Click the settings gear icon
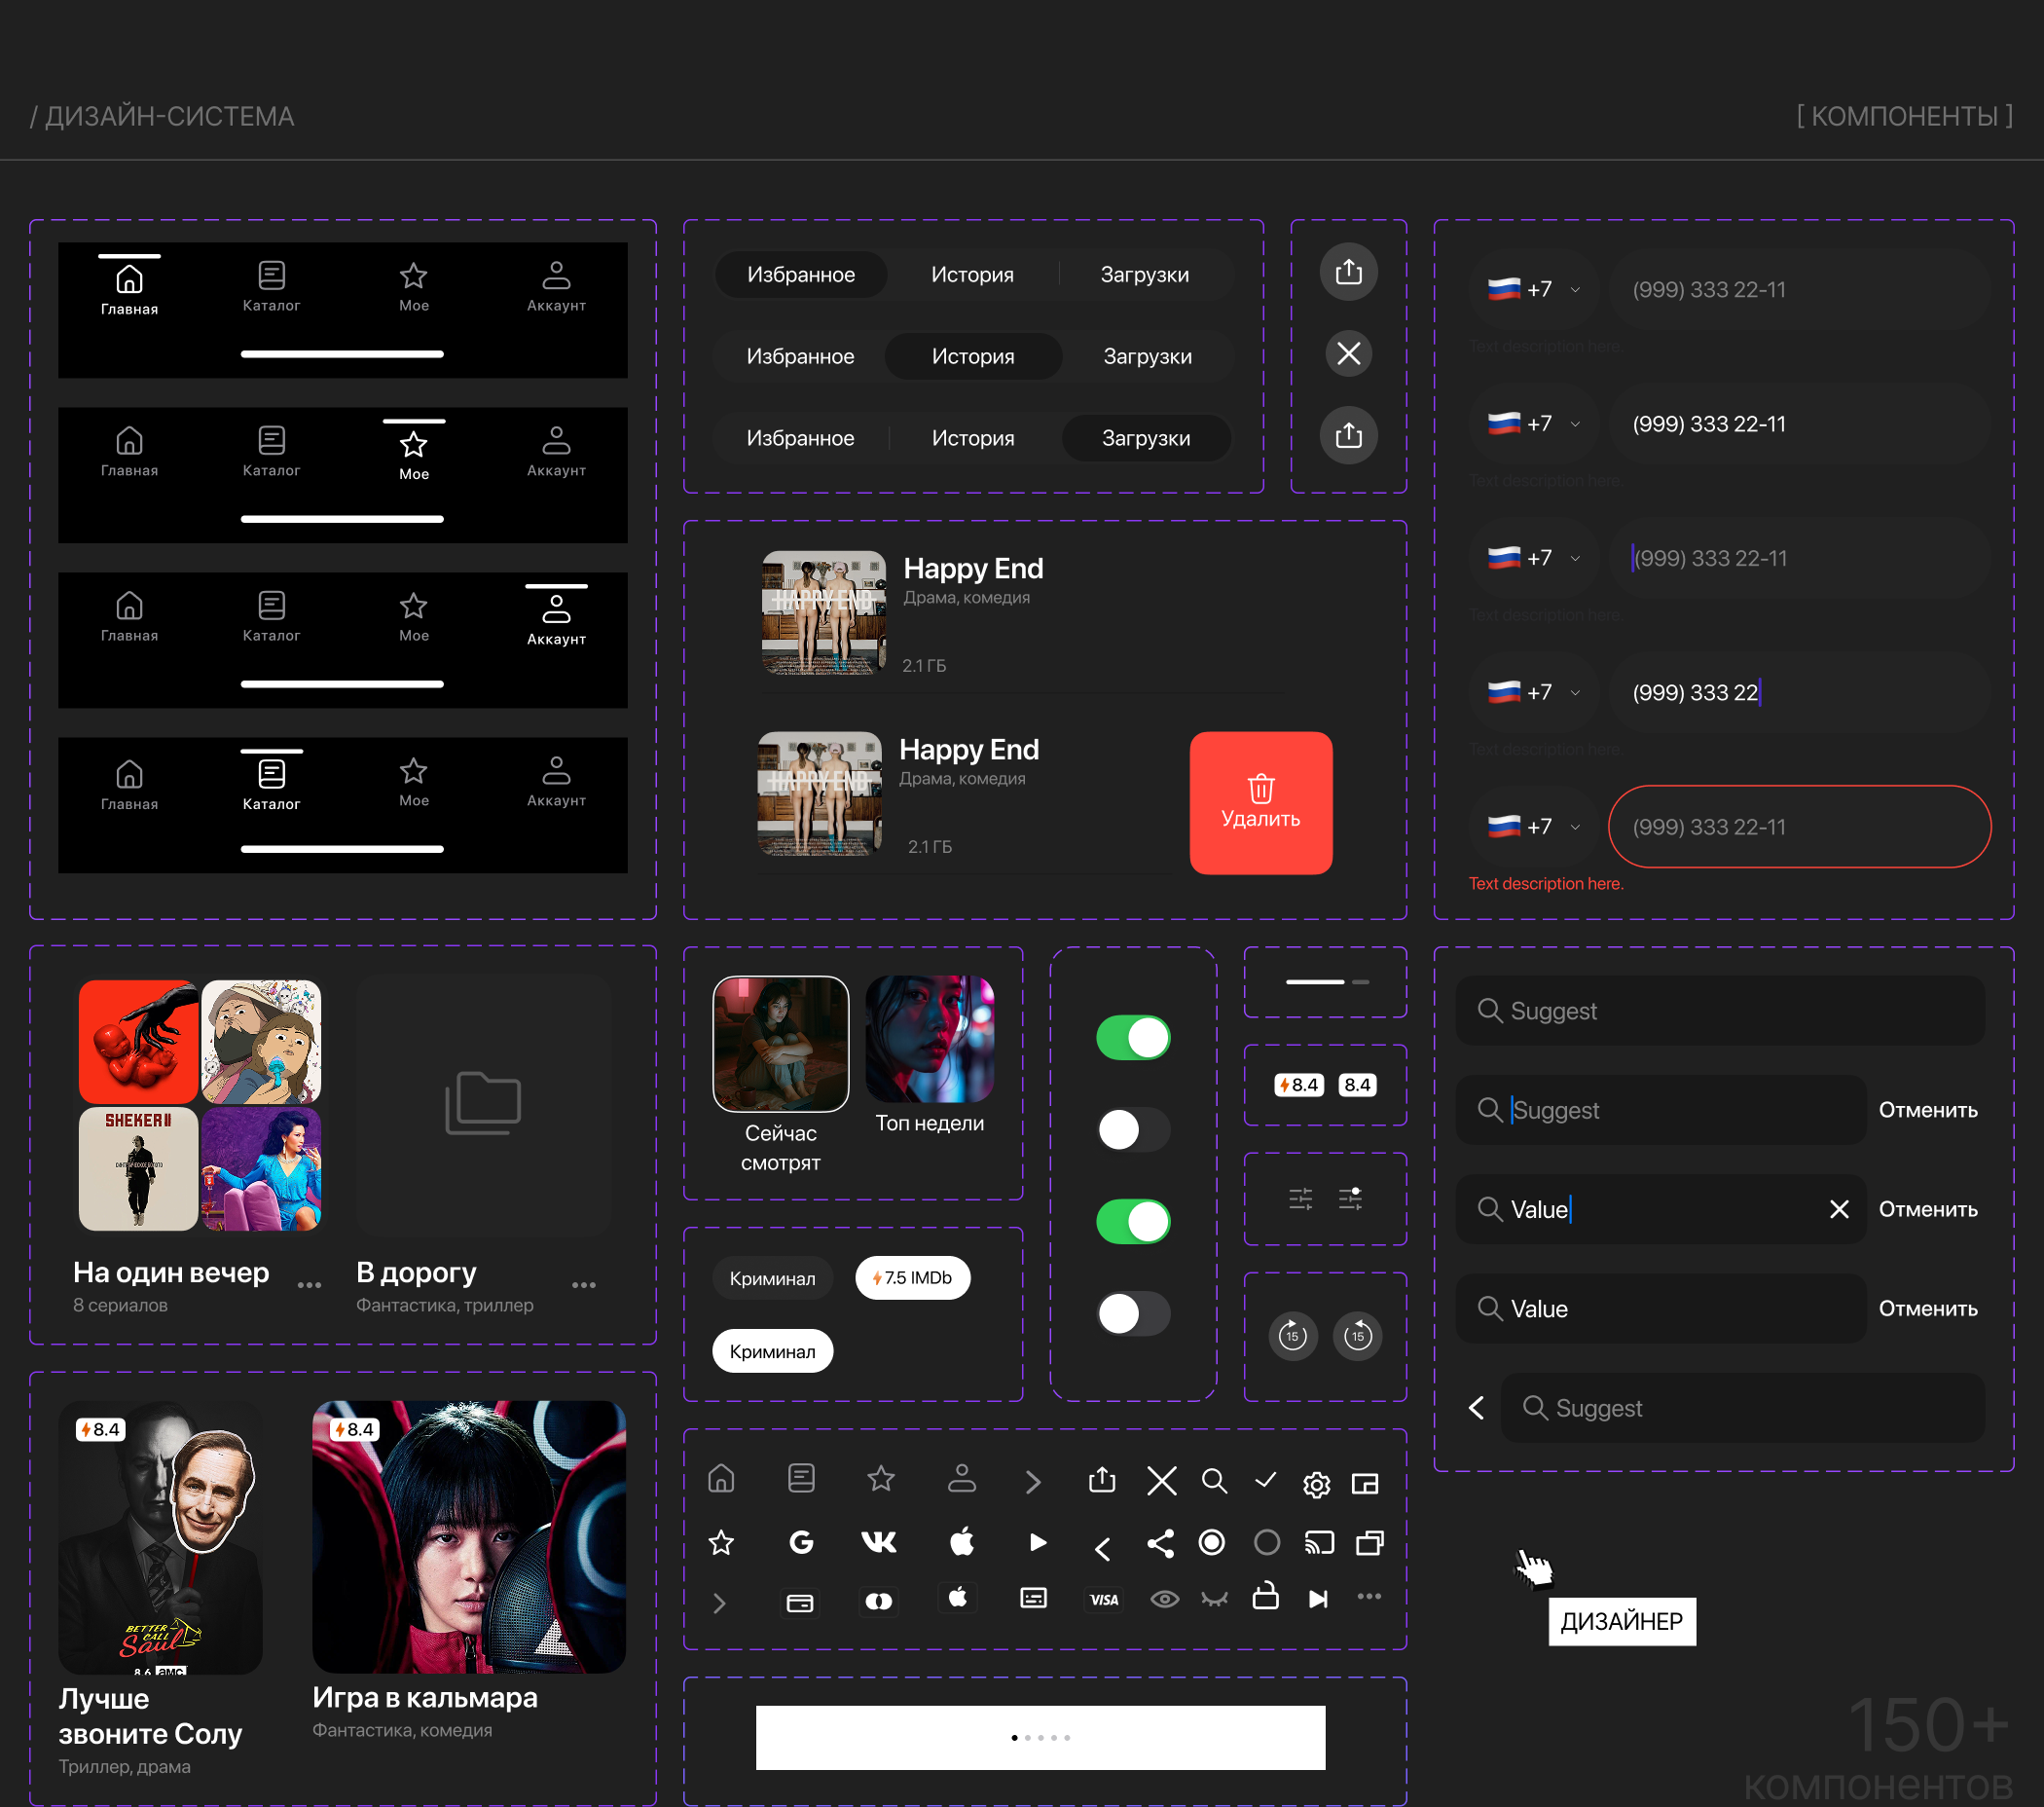Screen dimensions: 2044x1807 1316,1484
